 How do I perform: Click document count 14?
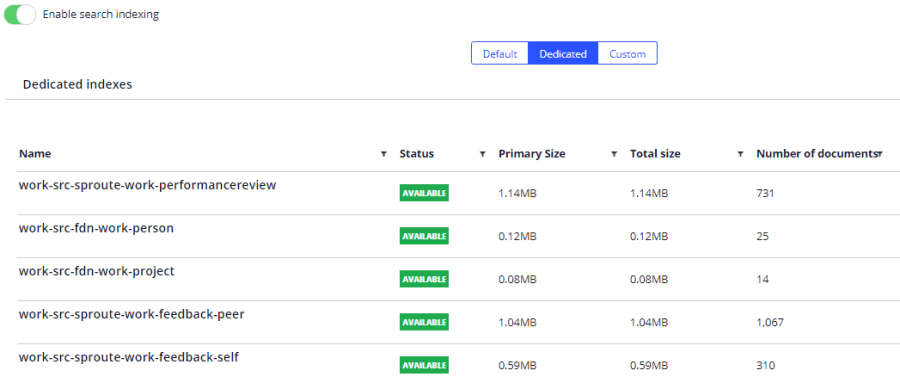coord(763,280)
